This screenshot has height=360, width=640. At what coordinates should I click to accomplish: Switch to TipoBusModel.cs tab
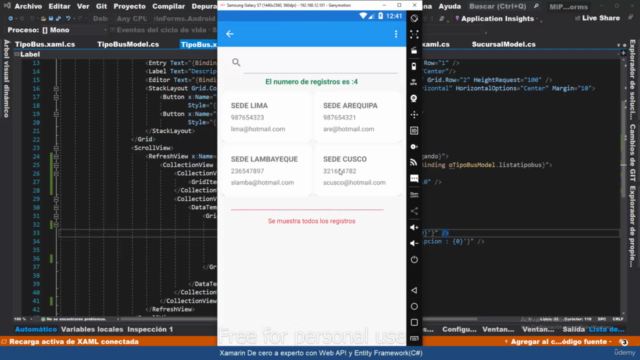click(x=128, y=44)
